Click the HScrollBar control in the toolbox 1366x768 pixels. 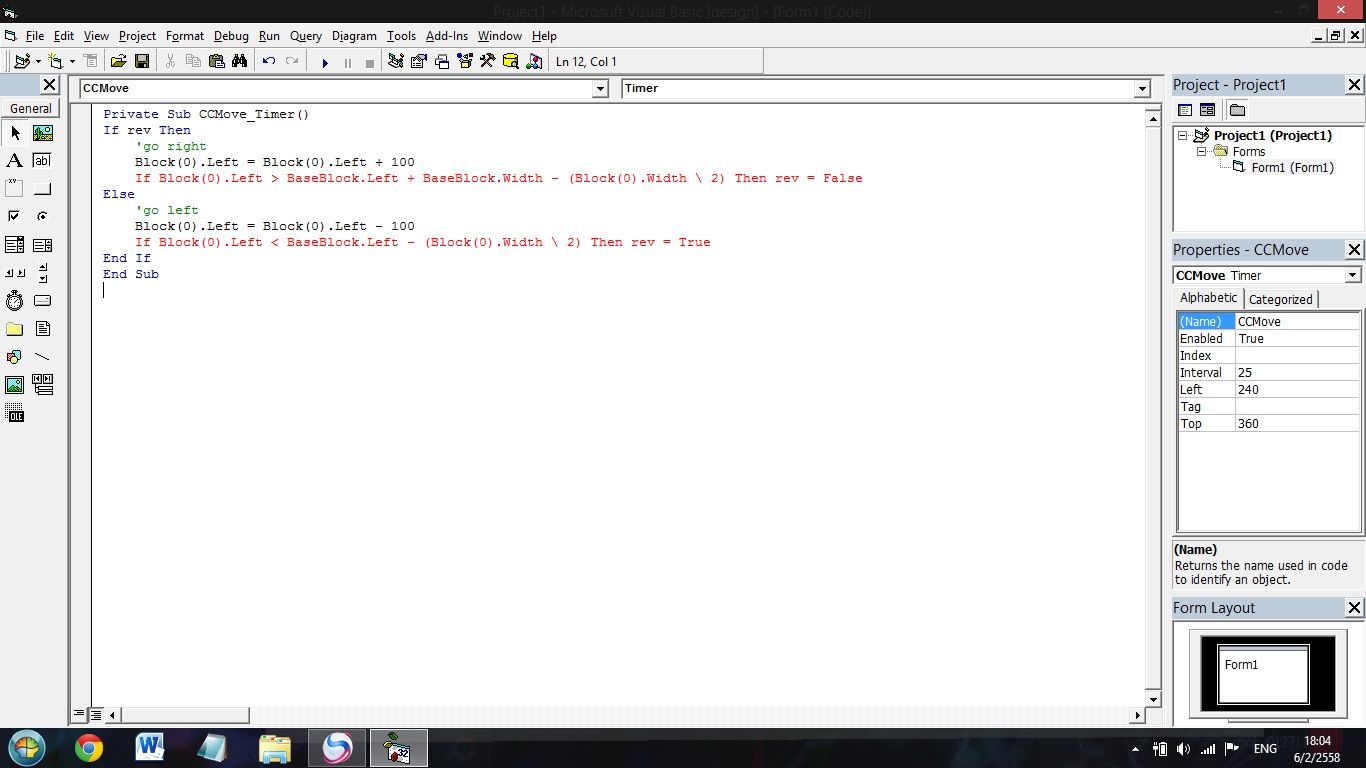[x=15, y=272]
